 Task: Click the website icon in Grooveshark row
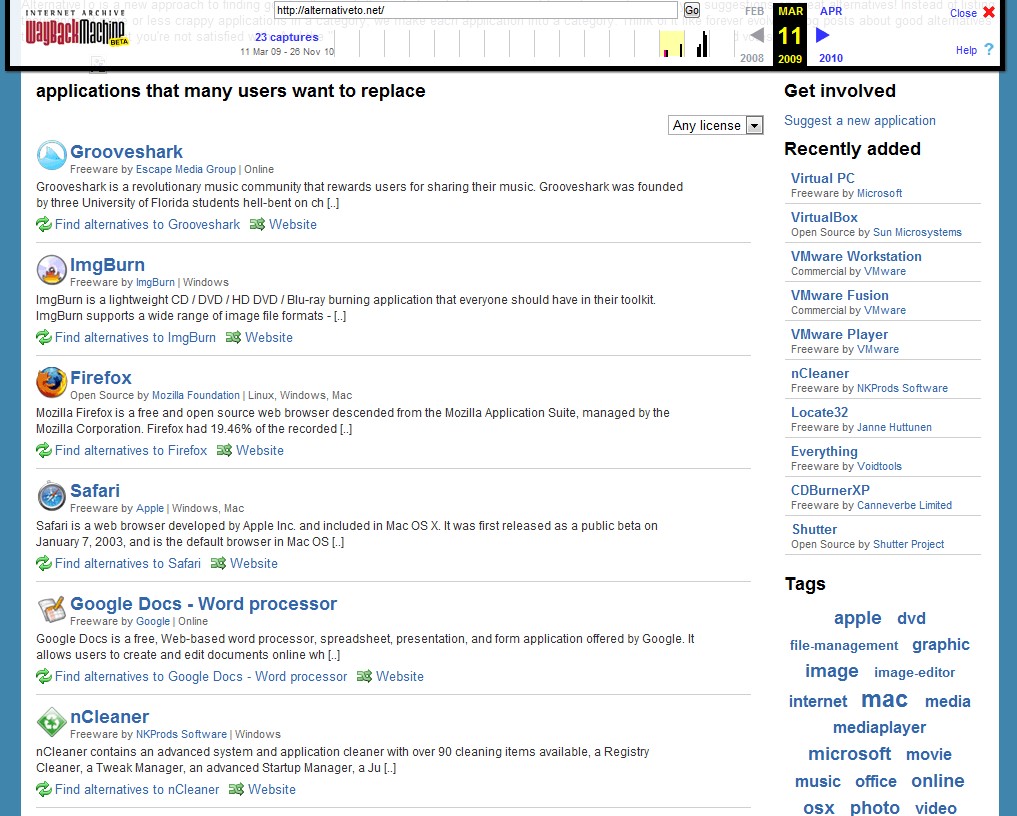tap(257, 224)
